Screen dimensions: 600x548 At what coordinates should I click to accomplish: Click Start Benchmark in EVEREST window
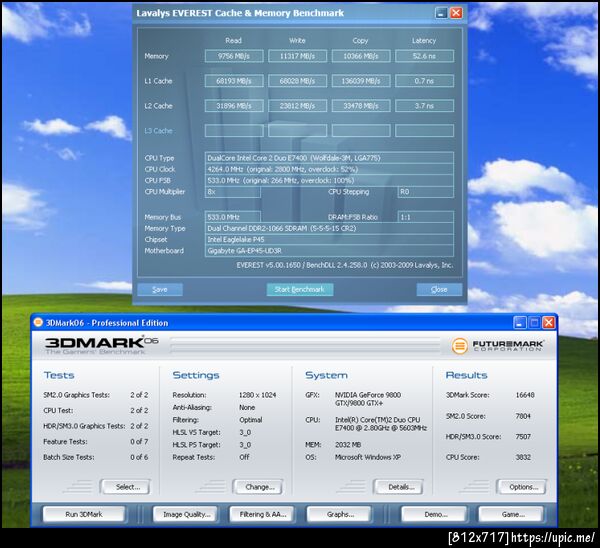(300, 289)
